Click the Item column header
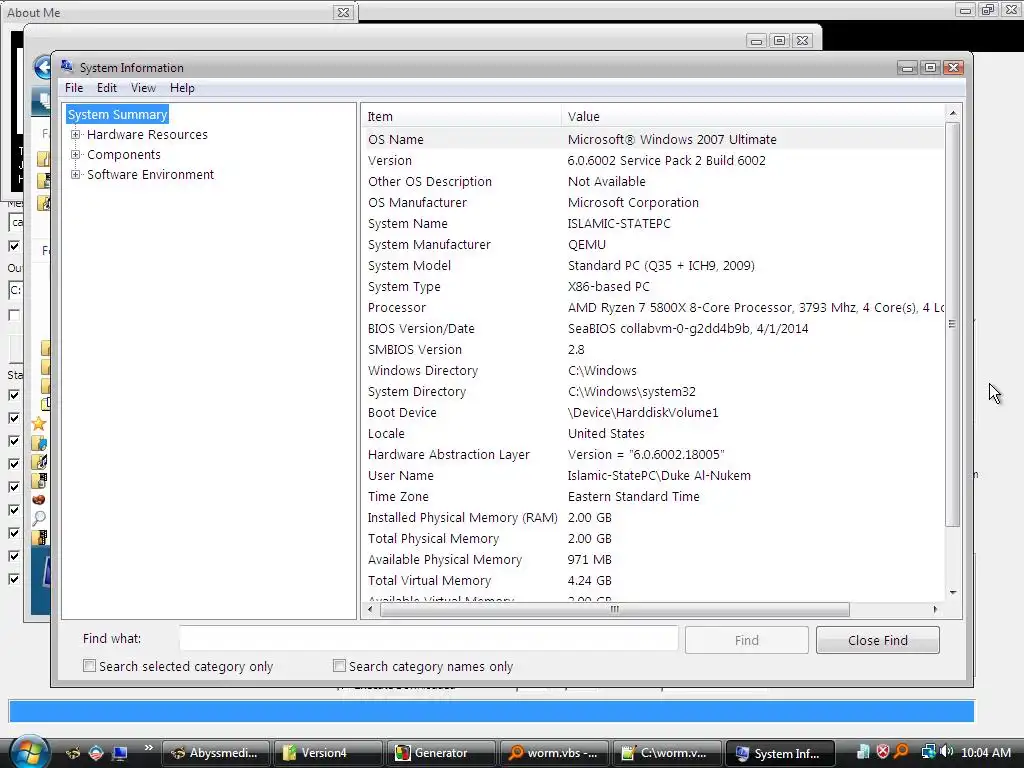 (461, 116)
